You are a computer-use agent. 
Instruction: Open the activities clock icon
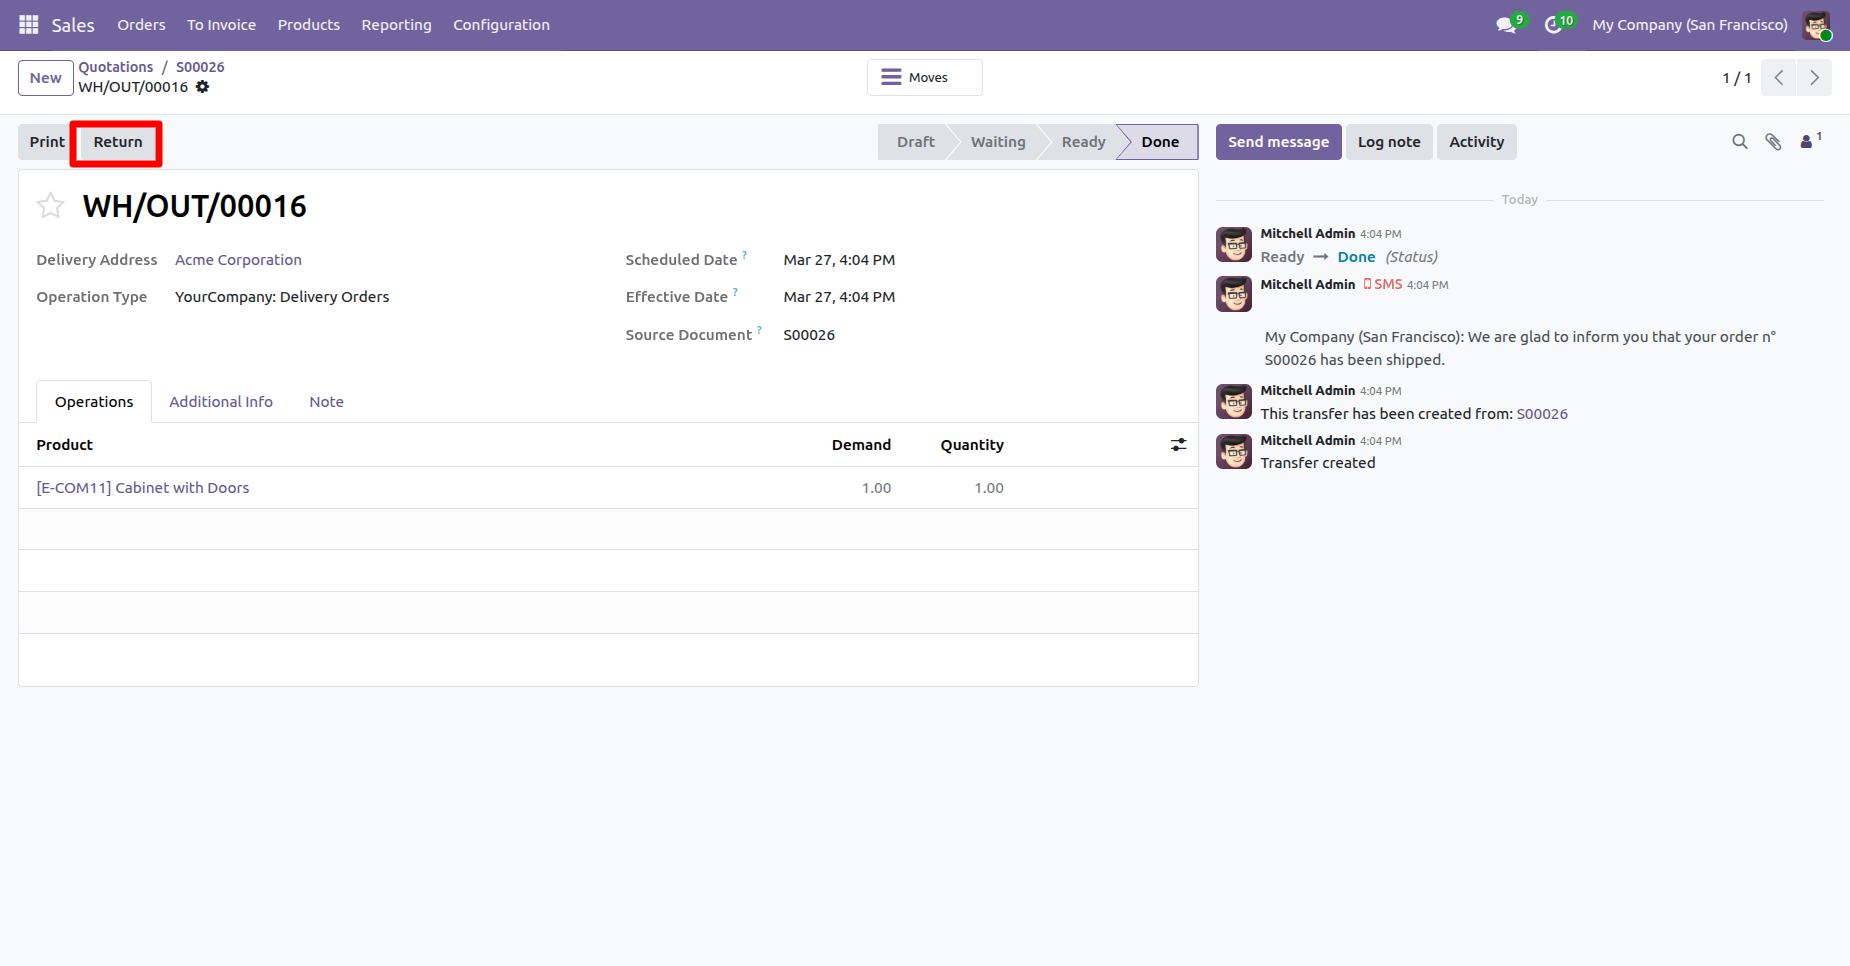1553,25
